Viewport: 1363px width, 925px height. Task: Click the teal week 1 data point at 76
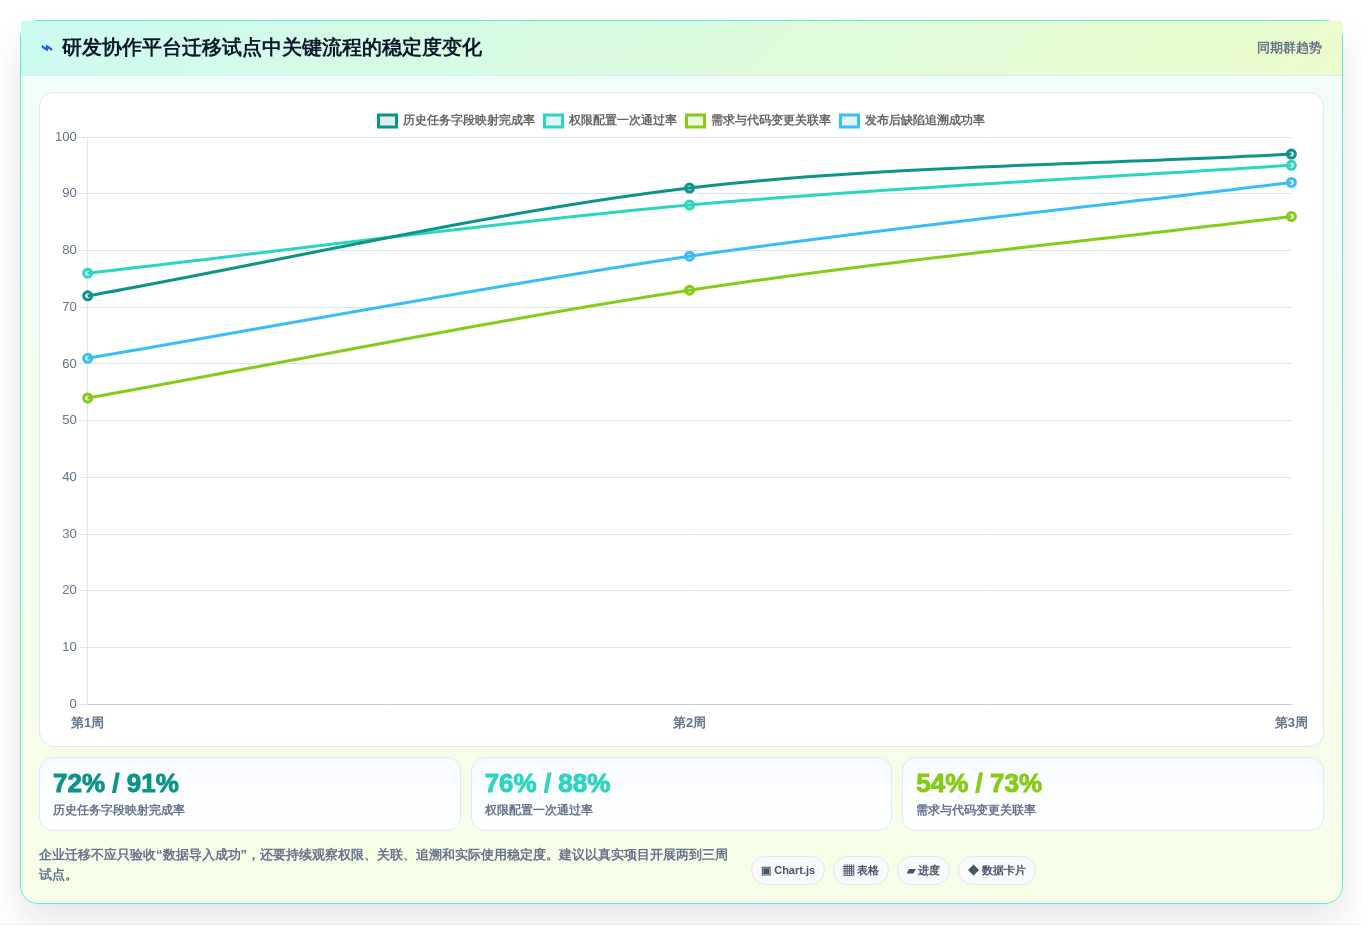point(88,273)
